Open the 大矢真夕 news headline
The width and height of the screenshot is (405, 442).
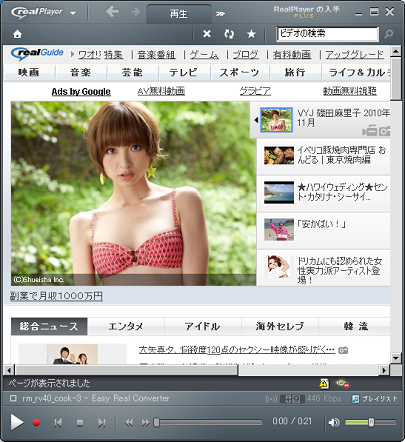(x=237, y=350)
